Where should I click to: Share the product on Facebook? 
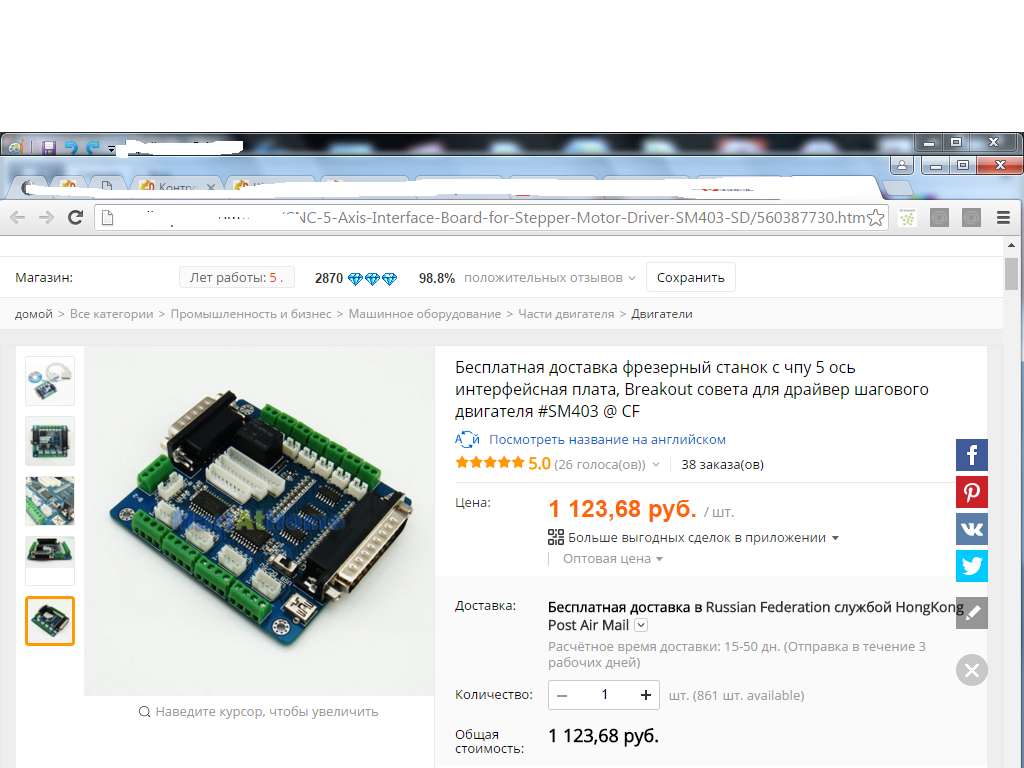[972, 455]
